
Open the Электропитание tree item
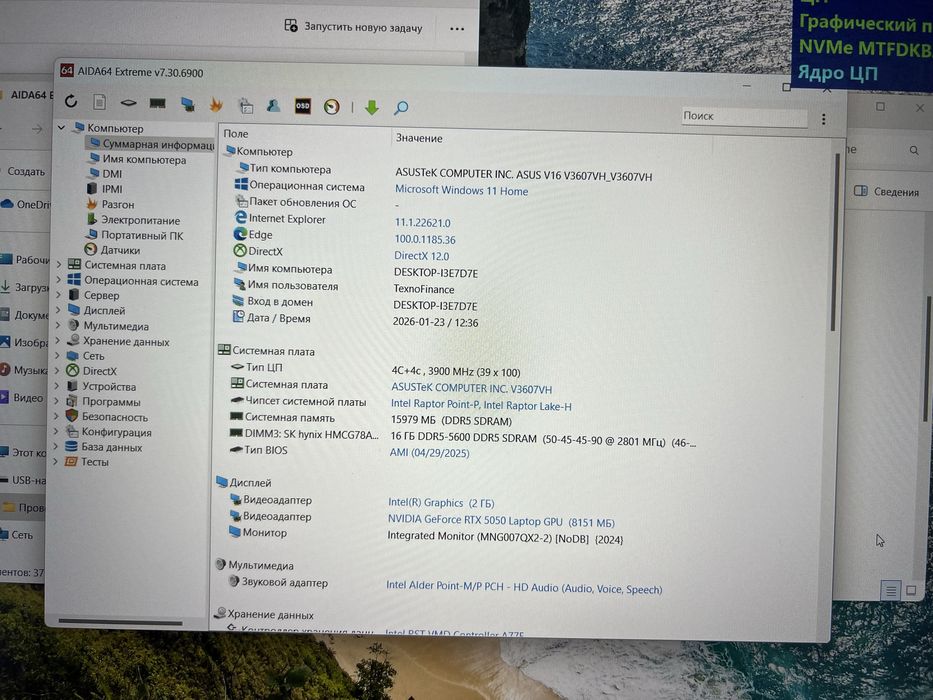click(133, 220)
